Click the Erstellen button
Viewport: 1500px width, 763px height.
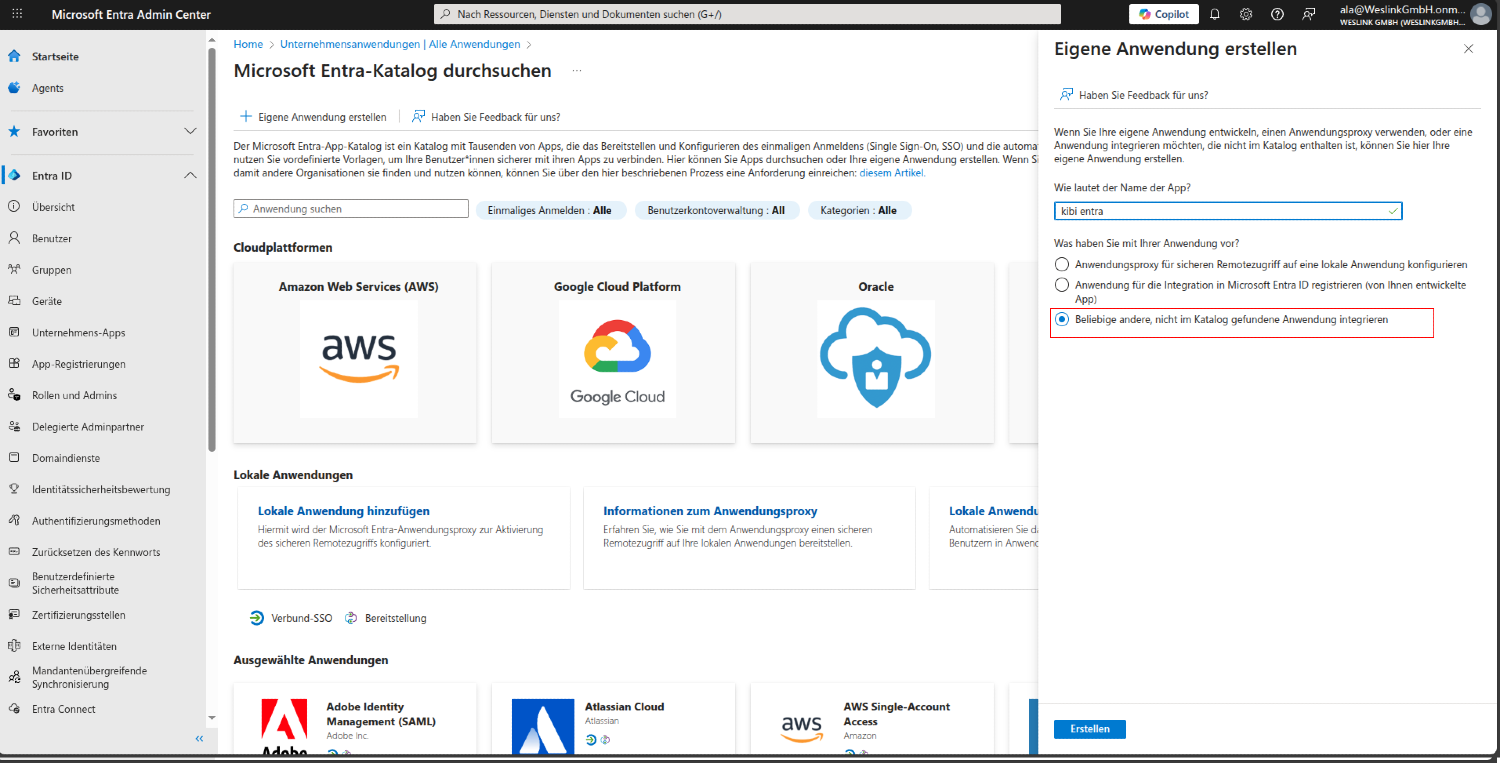point(1090,729)
